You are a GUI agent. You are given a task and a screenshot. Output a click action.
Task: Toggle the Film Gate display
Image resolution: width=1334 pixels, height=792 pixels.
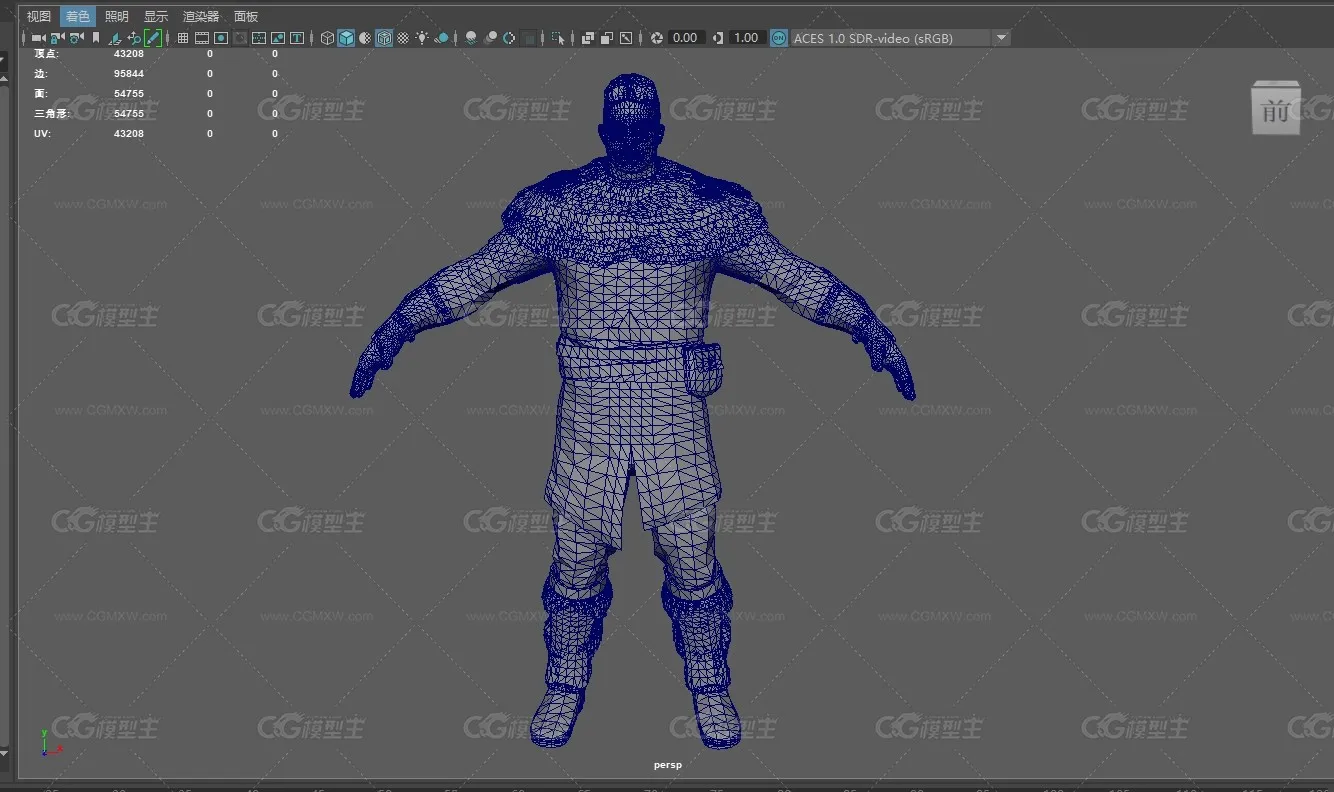[202, 38]
